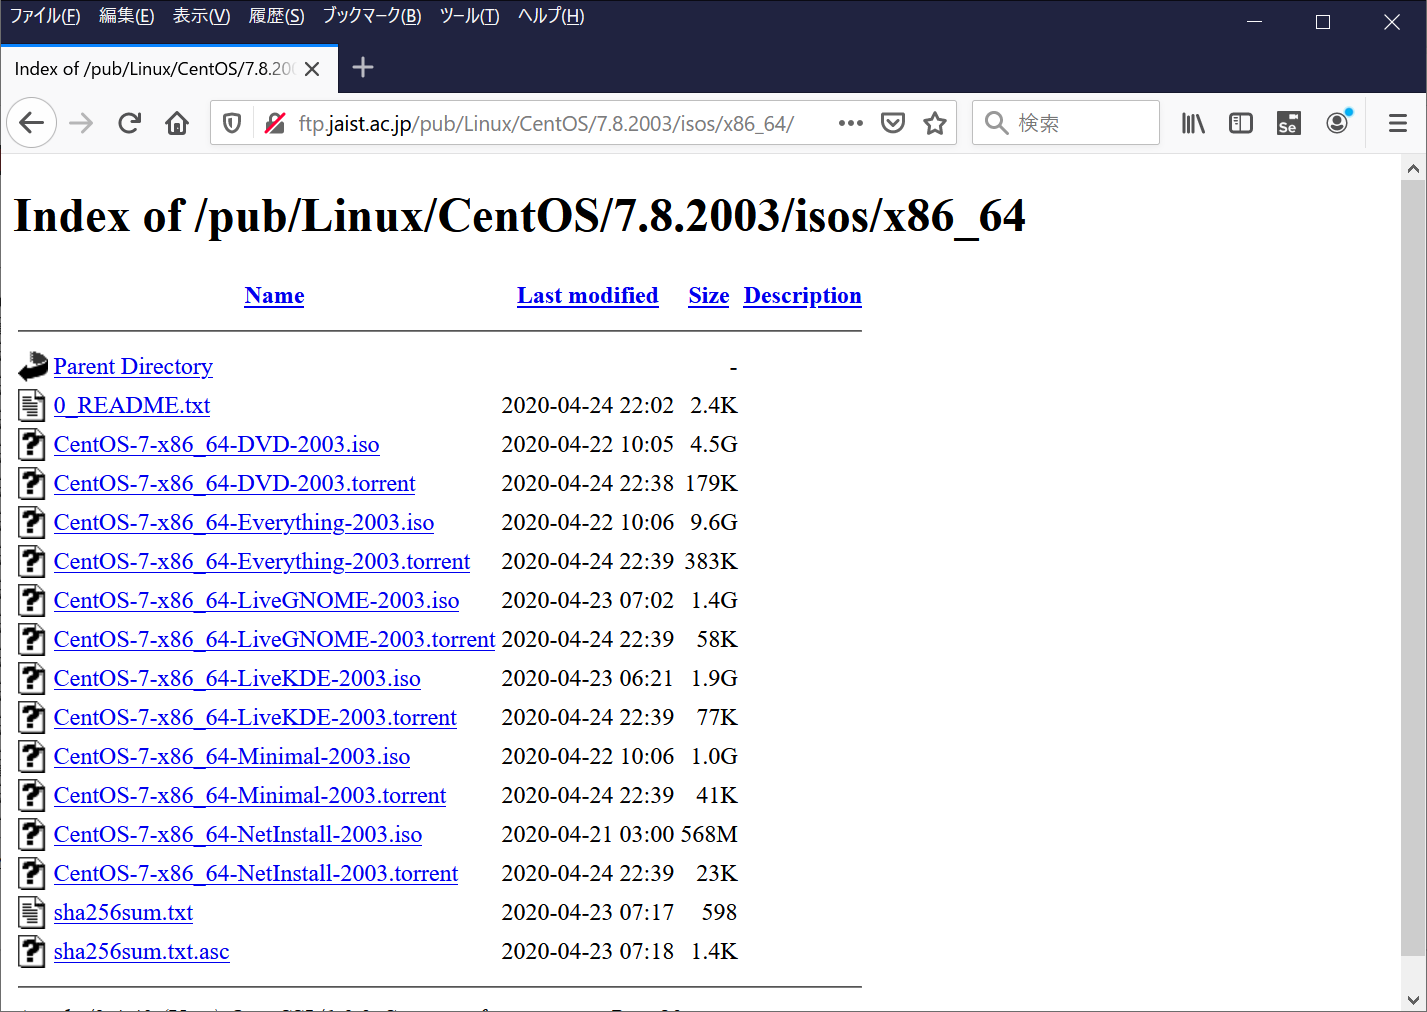Click the forward navigation arrow
This screenshot has height=1012, width=1427.
click(81, 123)
